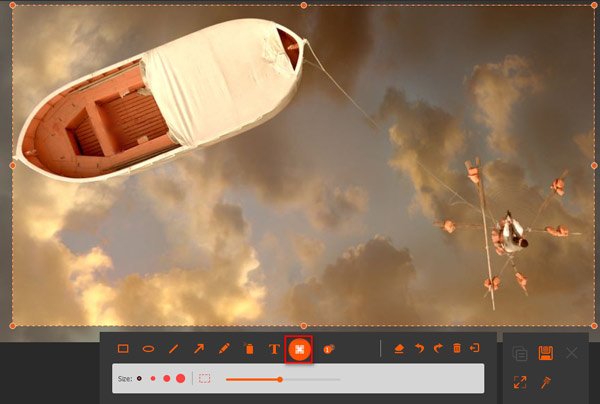
Task: Choose the second smallest size dot
Action: click(153, 378)
